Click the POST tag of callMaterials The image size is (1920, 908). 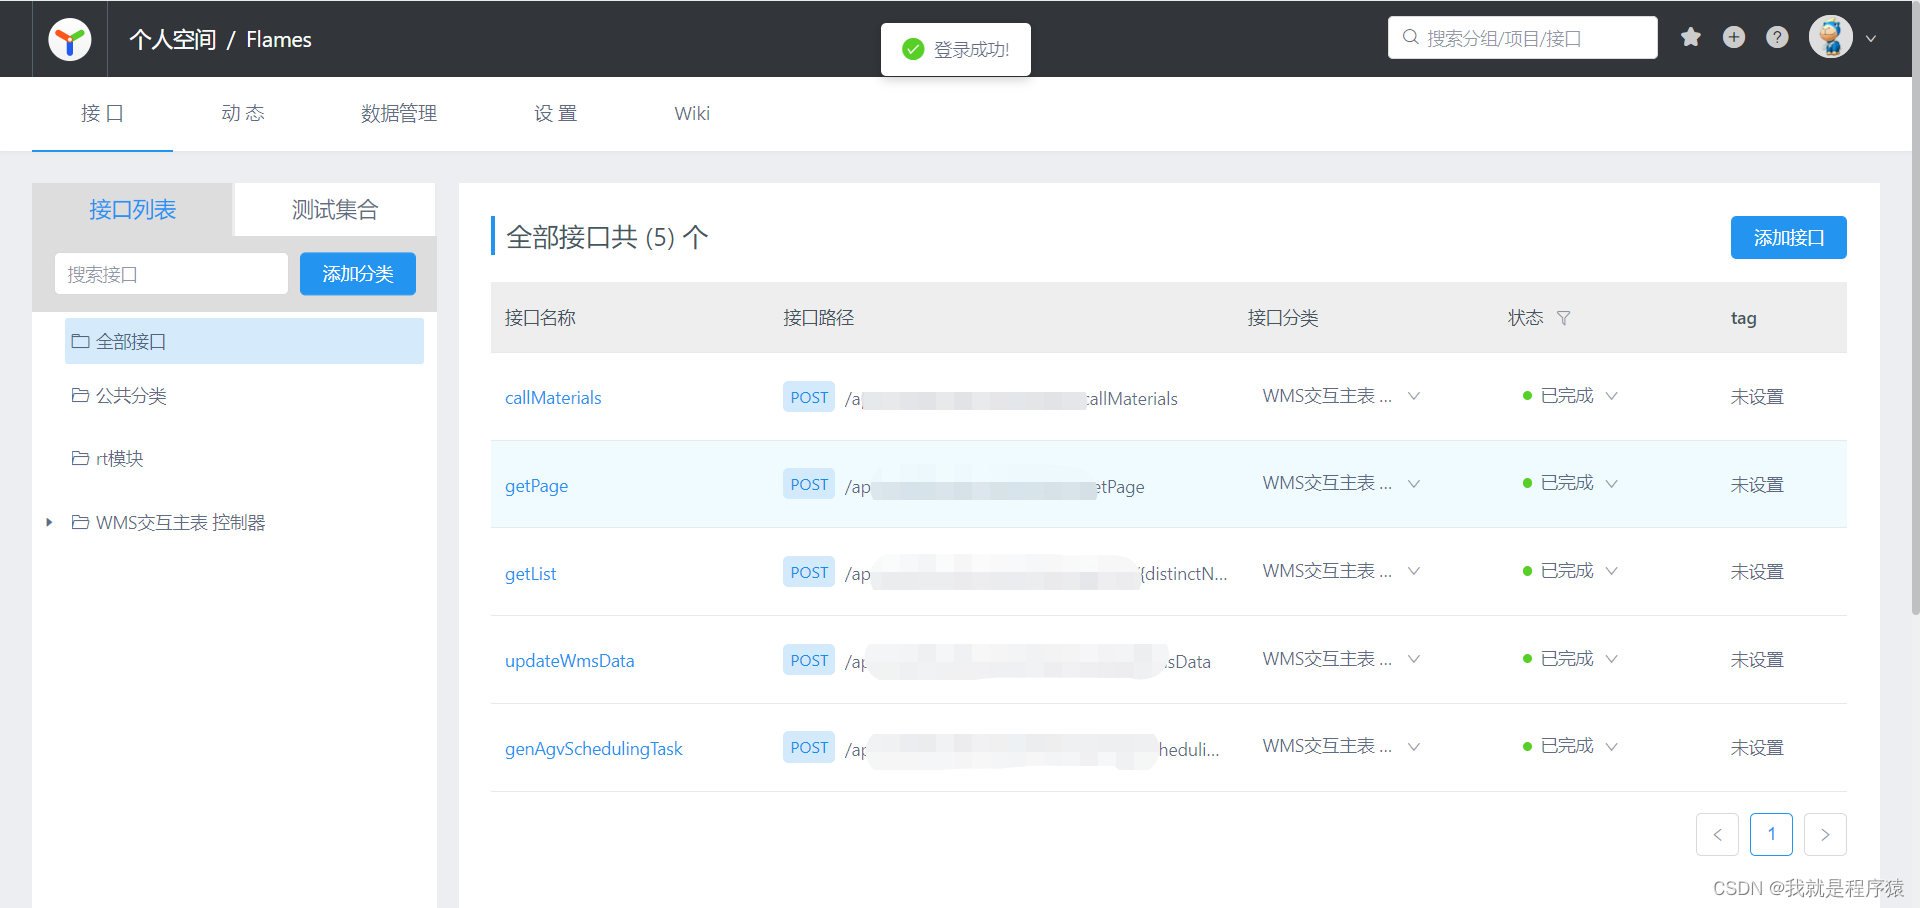point(809,397)
